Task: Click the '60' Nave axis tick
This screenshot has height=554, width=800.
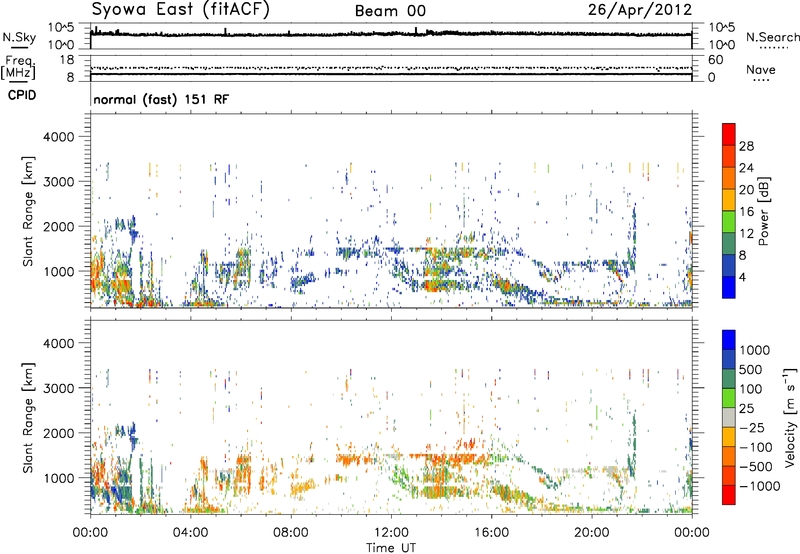Action: point(716,60)
